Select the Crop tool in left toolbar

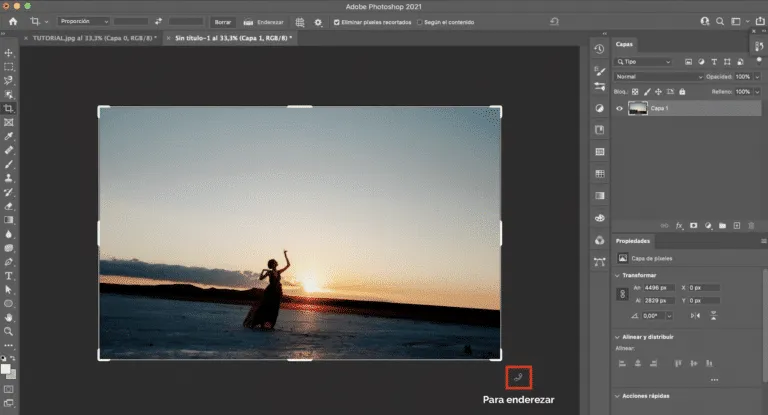[x=8, y=108]
